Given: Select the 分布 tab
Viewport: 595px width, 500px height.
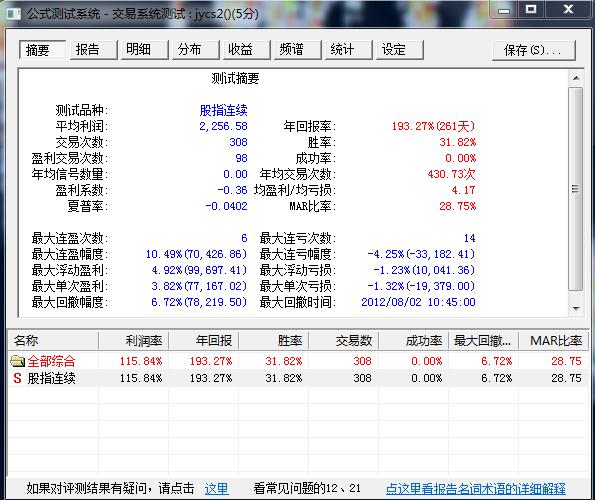Looking at the screenshot, I should (195, 50).
